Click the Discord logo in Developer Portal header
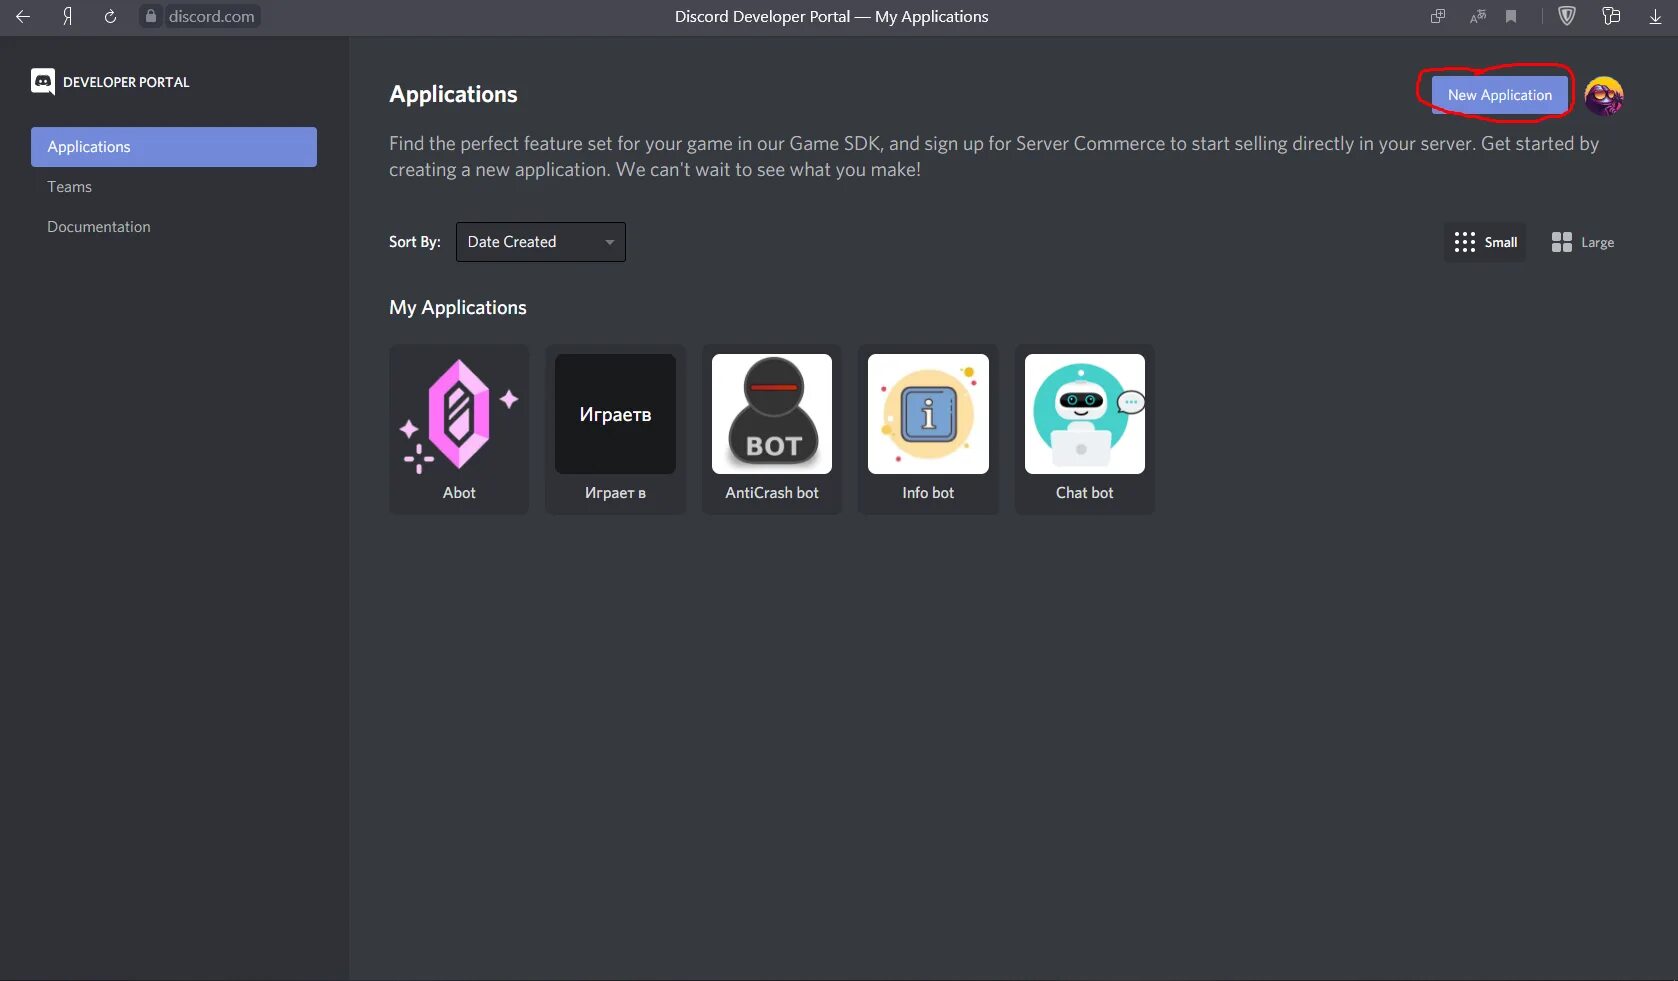Viewport: 1678px width, 981px height. 43,81
